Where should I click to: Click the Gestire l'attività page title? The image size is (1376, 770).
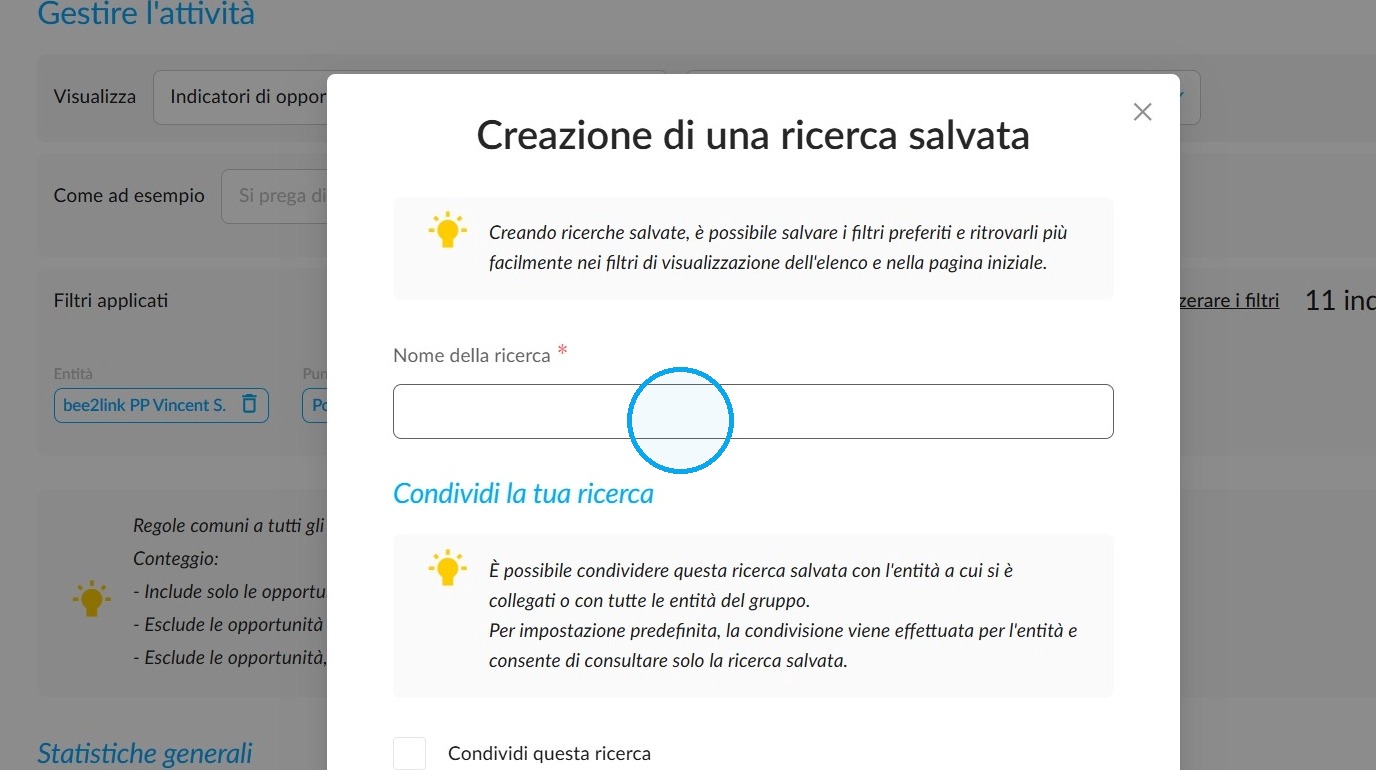point(146,14)
